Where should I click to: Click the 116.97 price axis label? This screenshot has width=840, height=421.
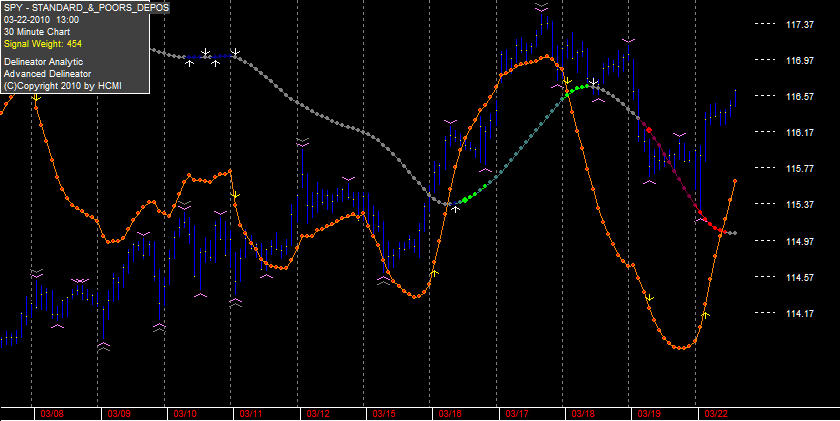(x=799, y=60)
